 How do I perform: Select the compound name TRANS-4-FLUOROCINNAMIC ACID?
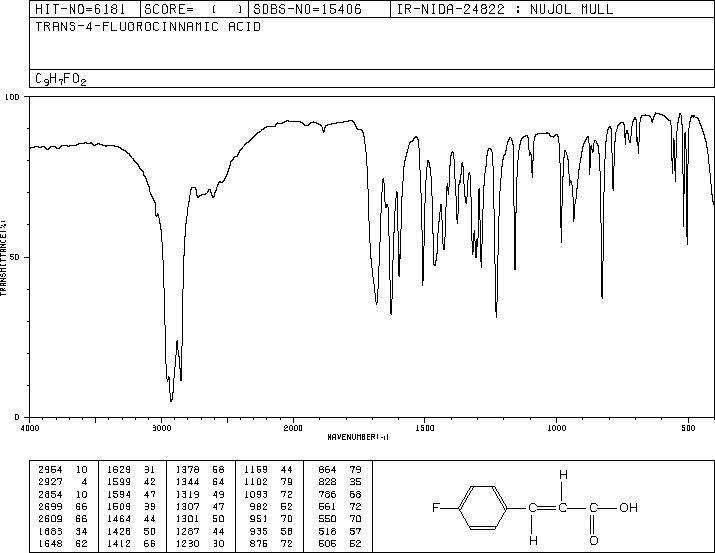click(x=148, y=26)
